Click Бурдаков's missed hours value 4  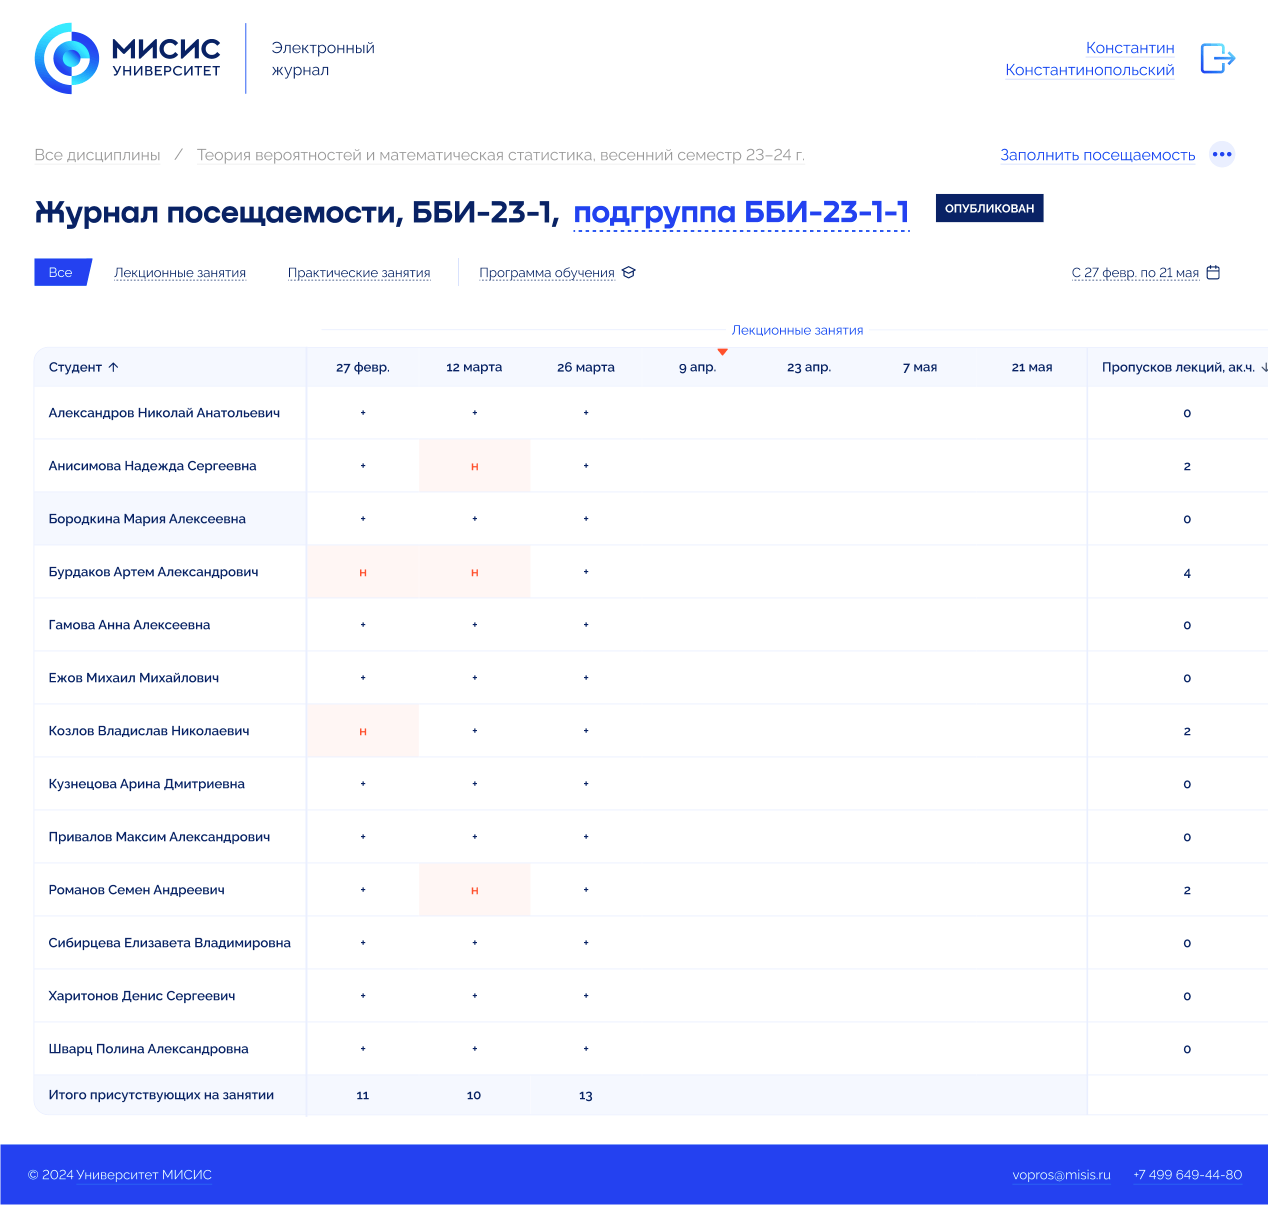tap(1187, 573)
